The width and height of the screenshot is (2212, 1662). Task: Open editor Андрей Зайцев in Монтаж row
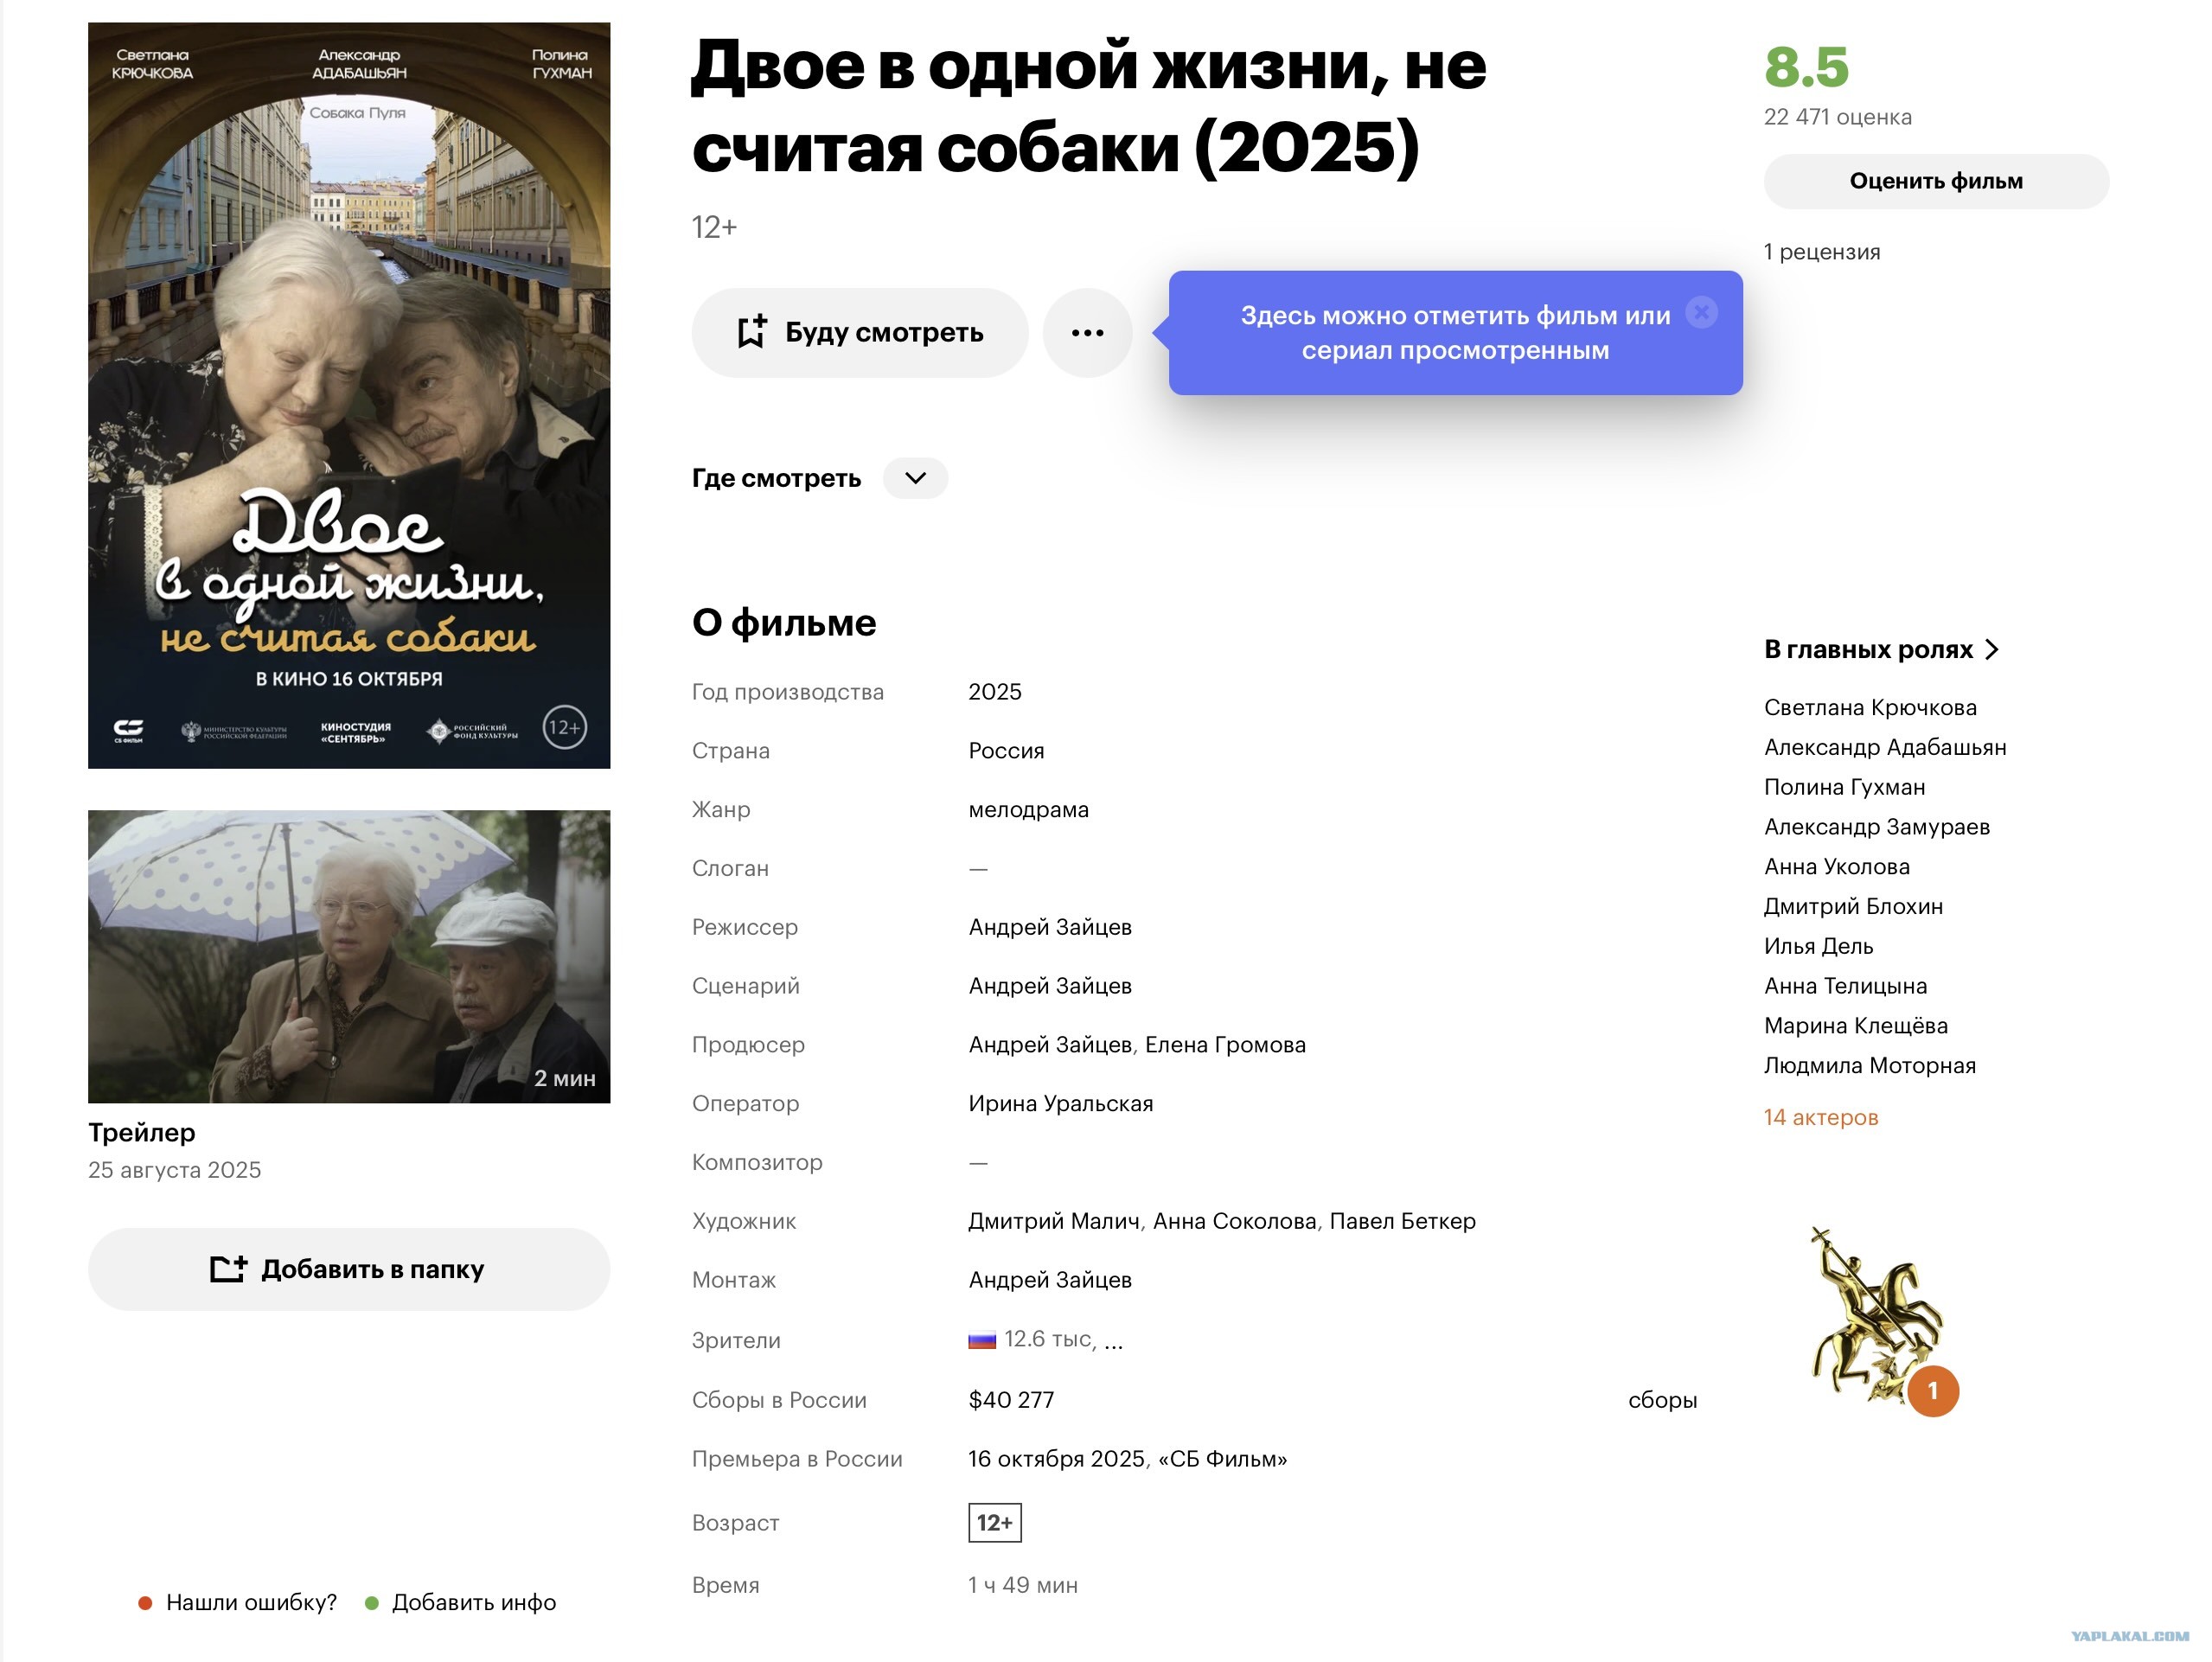(x=1050, y=1280)
